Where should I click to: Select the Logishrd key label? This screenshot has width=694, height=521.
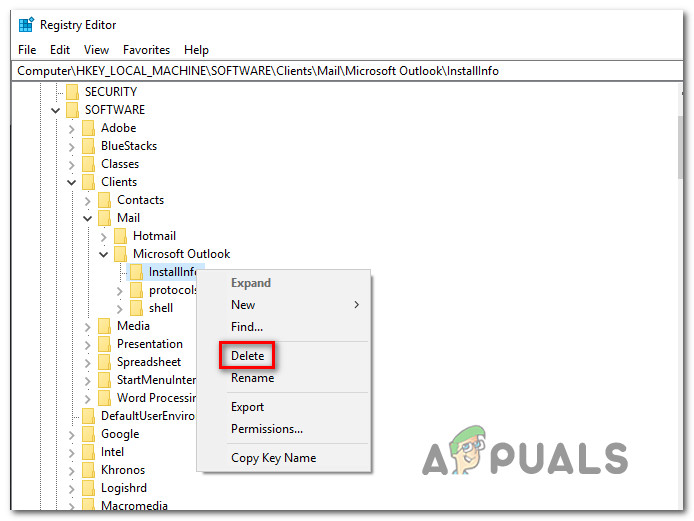click(123, 488)
